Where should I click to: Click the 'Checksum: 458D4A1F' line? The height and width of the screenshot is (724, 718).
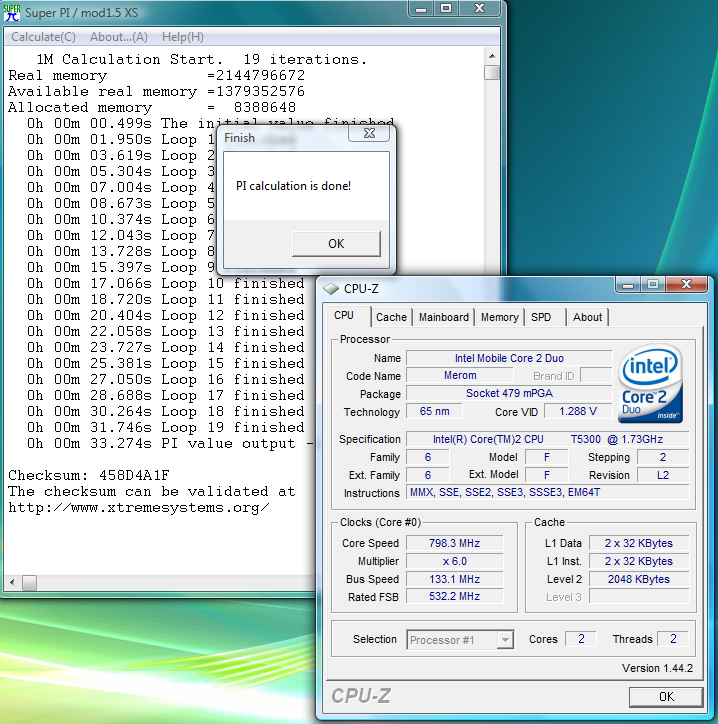(x=89, y=475)
